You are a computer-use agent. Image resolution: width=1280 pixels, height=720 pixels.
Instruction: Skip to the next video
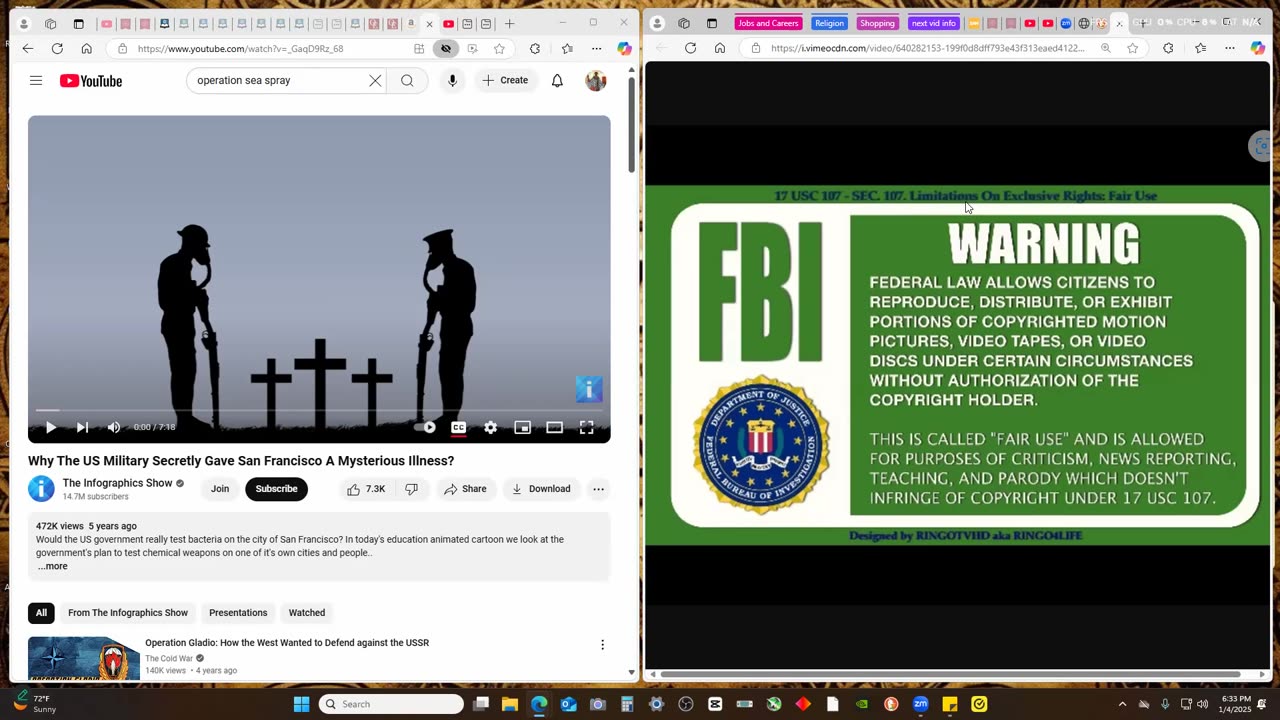pyautogui.click(x=82, y=427)
